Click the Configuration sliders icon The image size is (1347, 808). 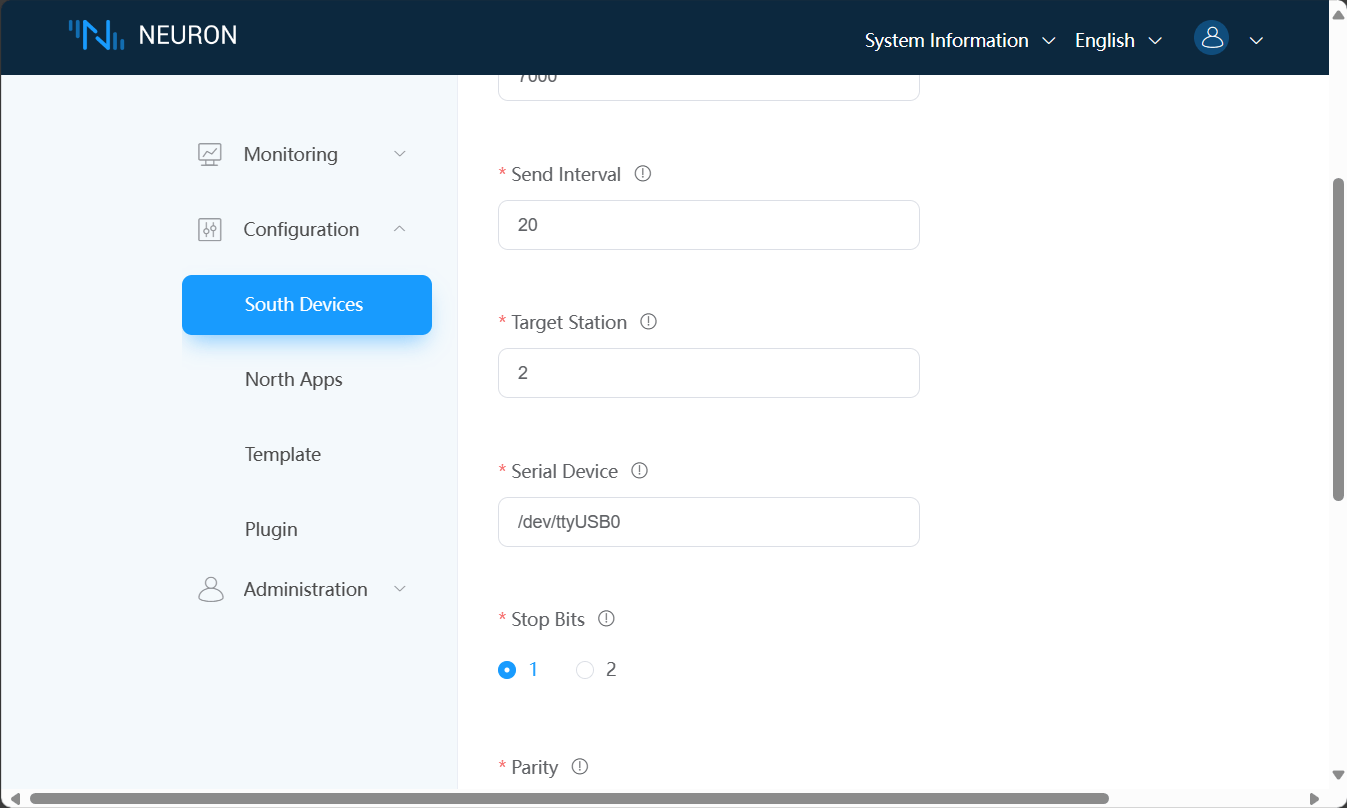click(210, 229)
